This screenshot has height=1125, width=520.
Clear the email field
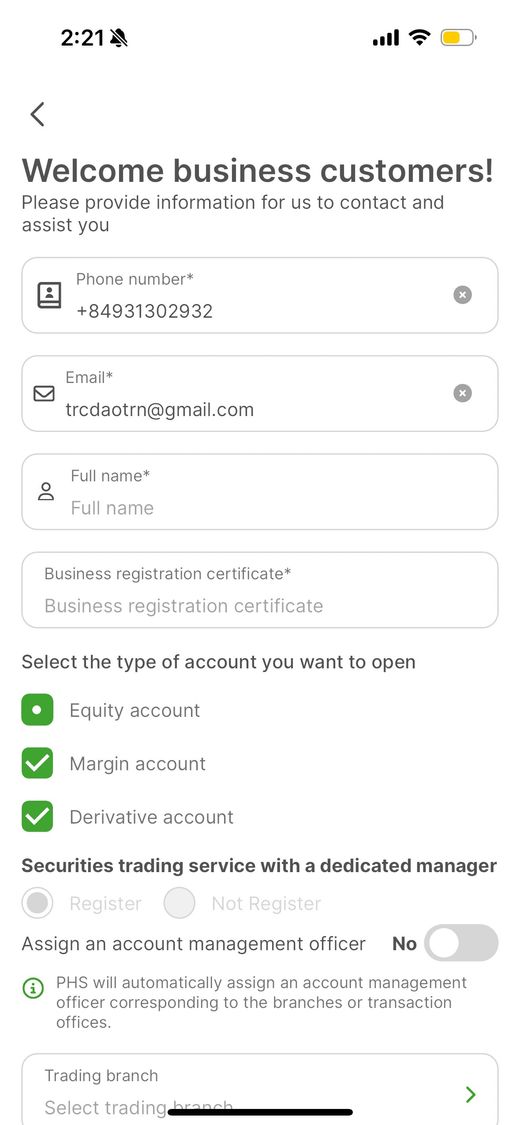point(463,393)
